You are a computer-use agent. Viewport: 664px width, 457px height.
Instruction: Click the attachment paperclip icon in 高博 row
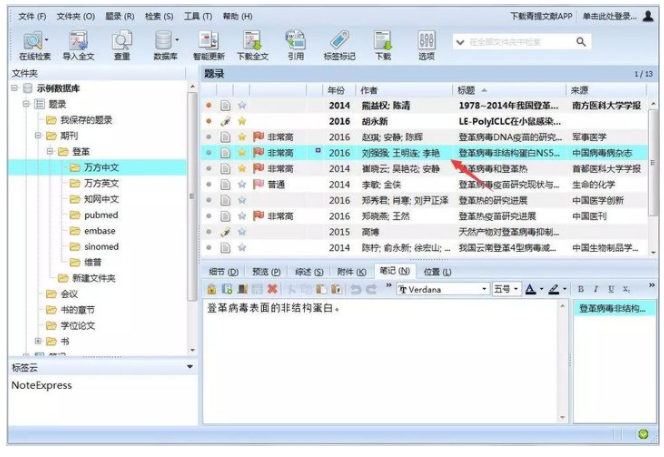click(x=225, y=232)
